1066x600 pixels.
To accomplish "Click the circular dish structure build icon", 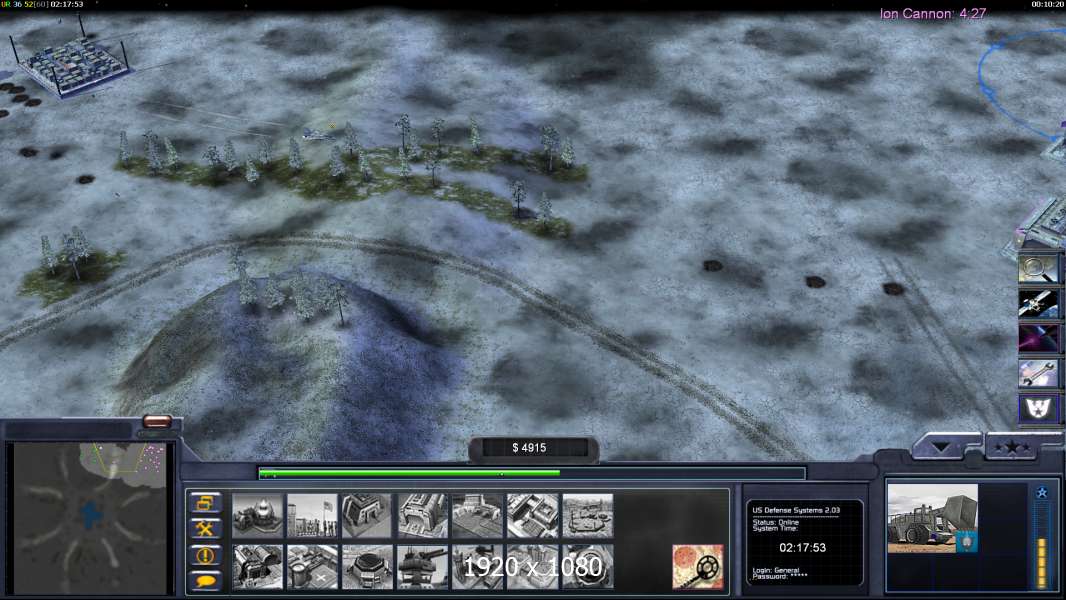I will [x=588, y=567].
